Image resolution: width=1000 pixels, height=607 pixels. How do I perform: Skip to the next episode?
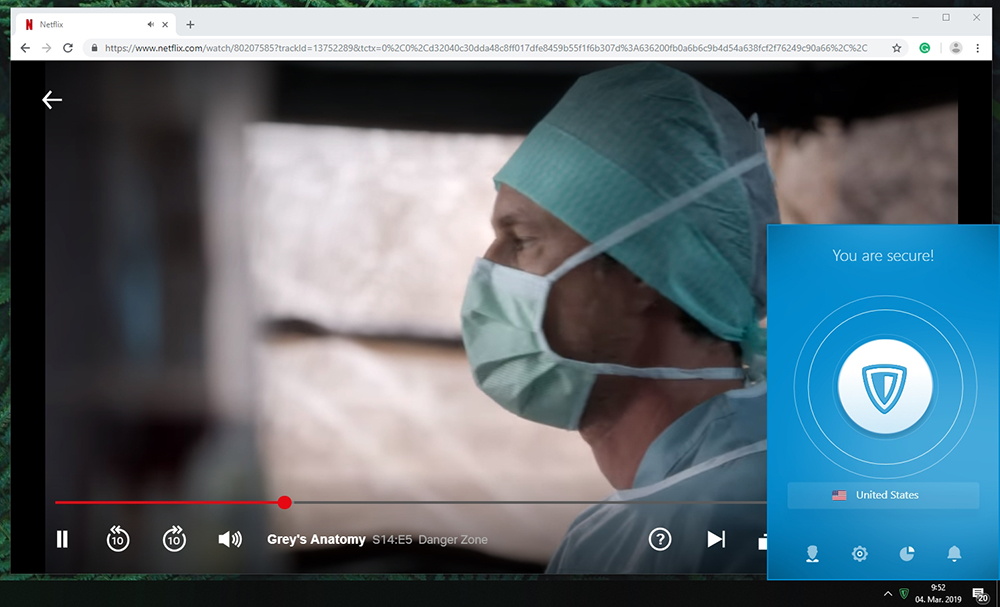[716, 539]
